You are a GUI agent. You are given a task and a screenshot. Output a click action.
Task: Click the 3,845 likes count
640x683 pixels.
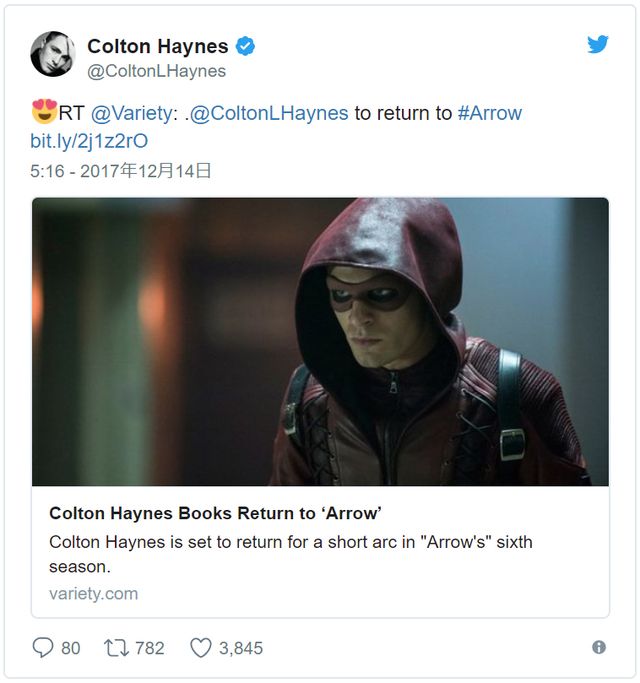[241, 648]
